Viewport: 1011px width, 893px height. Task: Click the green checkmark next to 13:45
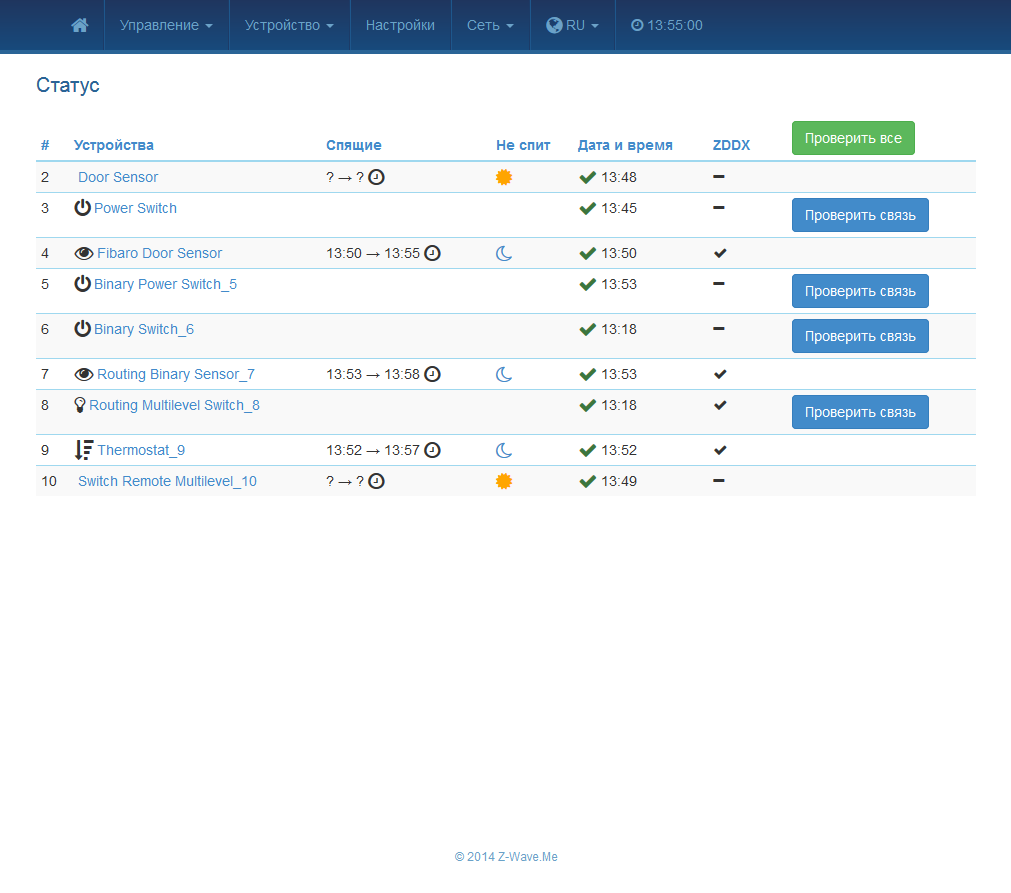[587, 208]
